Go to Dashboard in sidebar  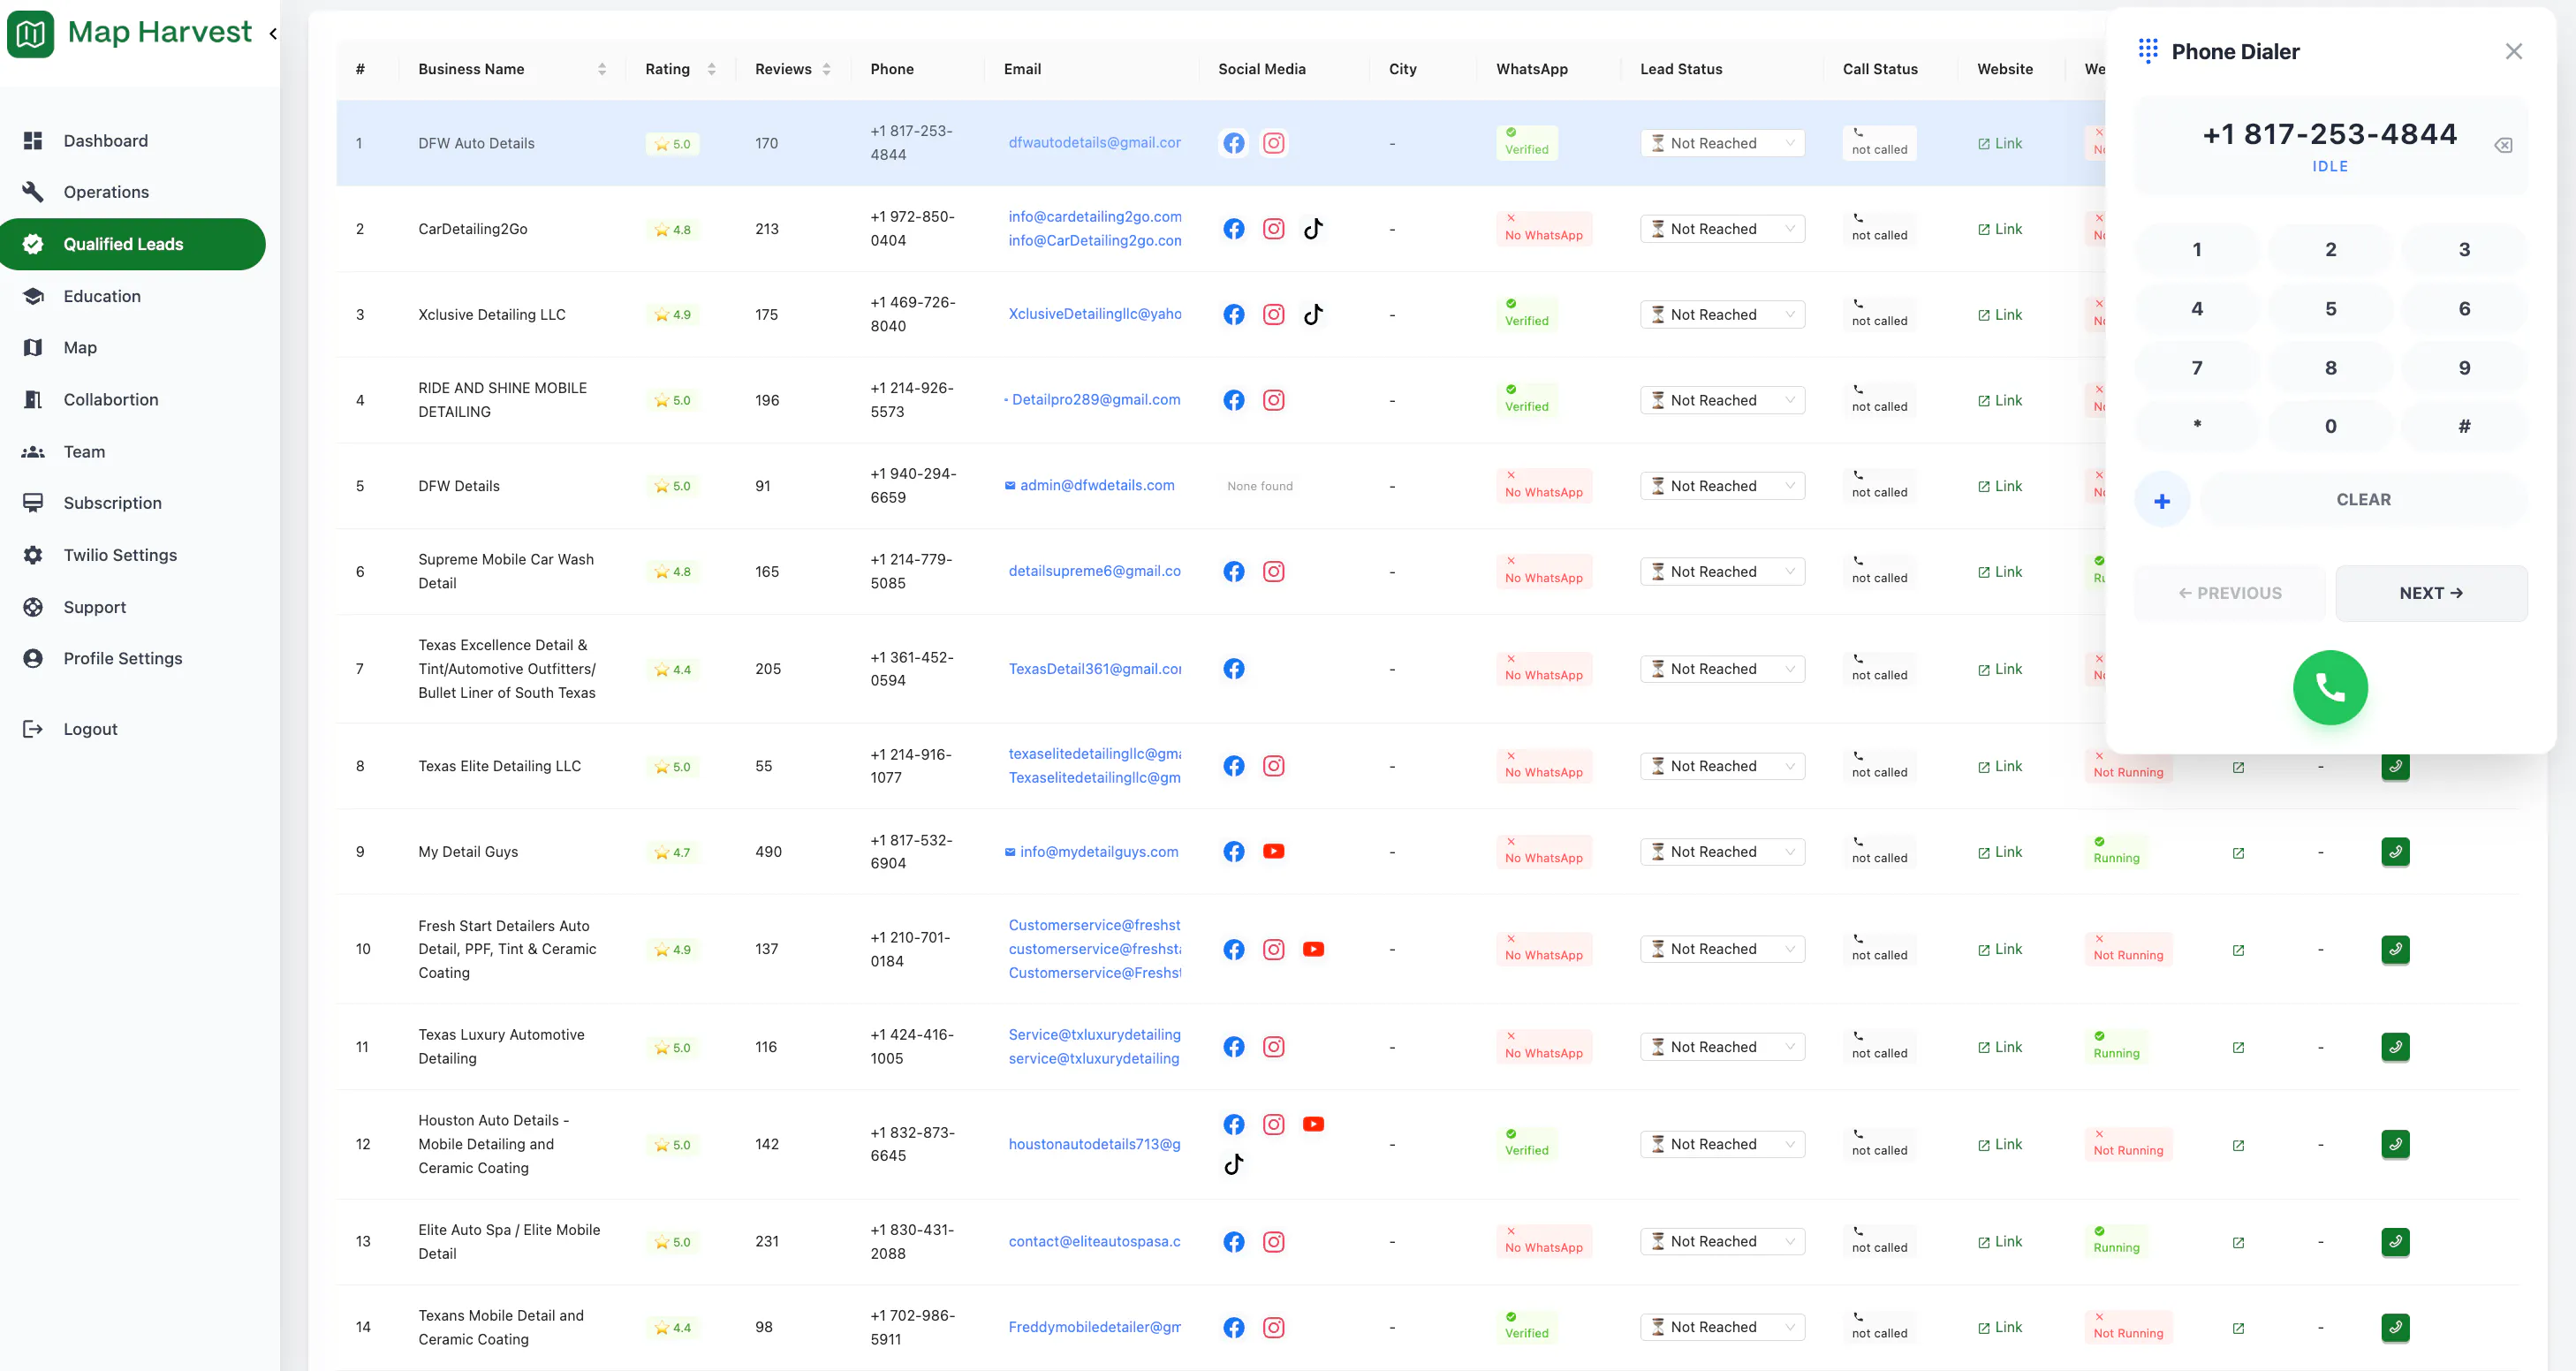105,141
